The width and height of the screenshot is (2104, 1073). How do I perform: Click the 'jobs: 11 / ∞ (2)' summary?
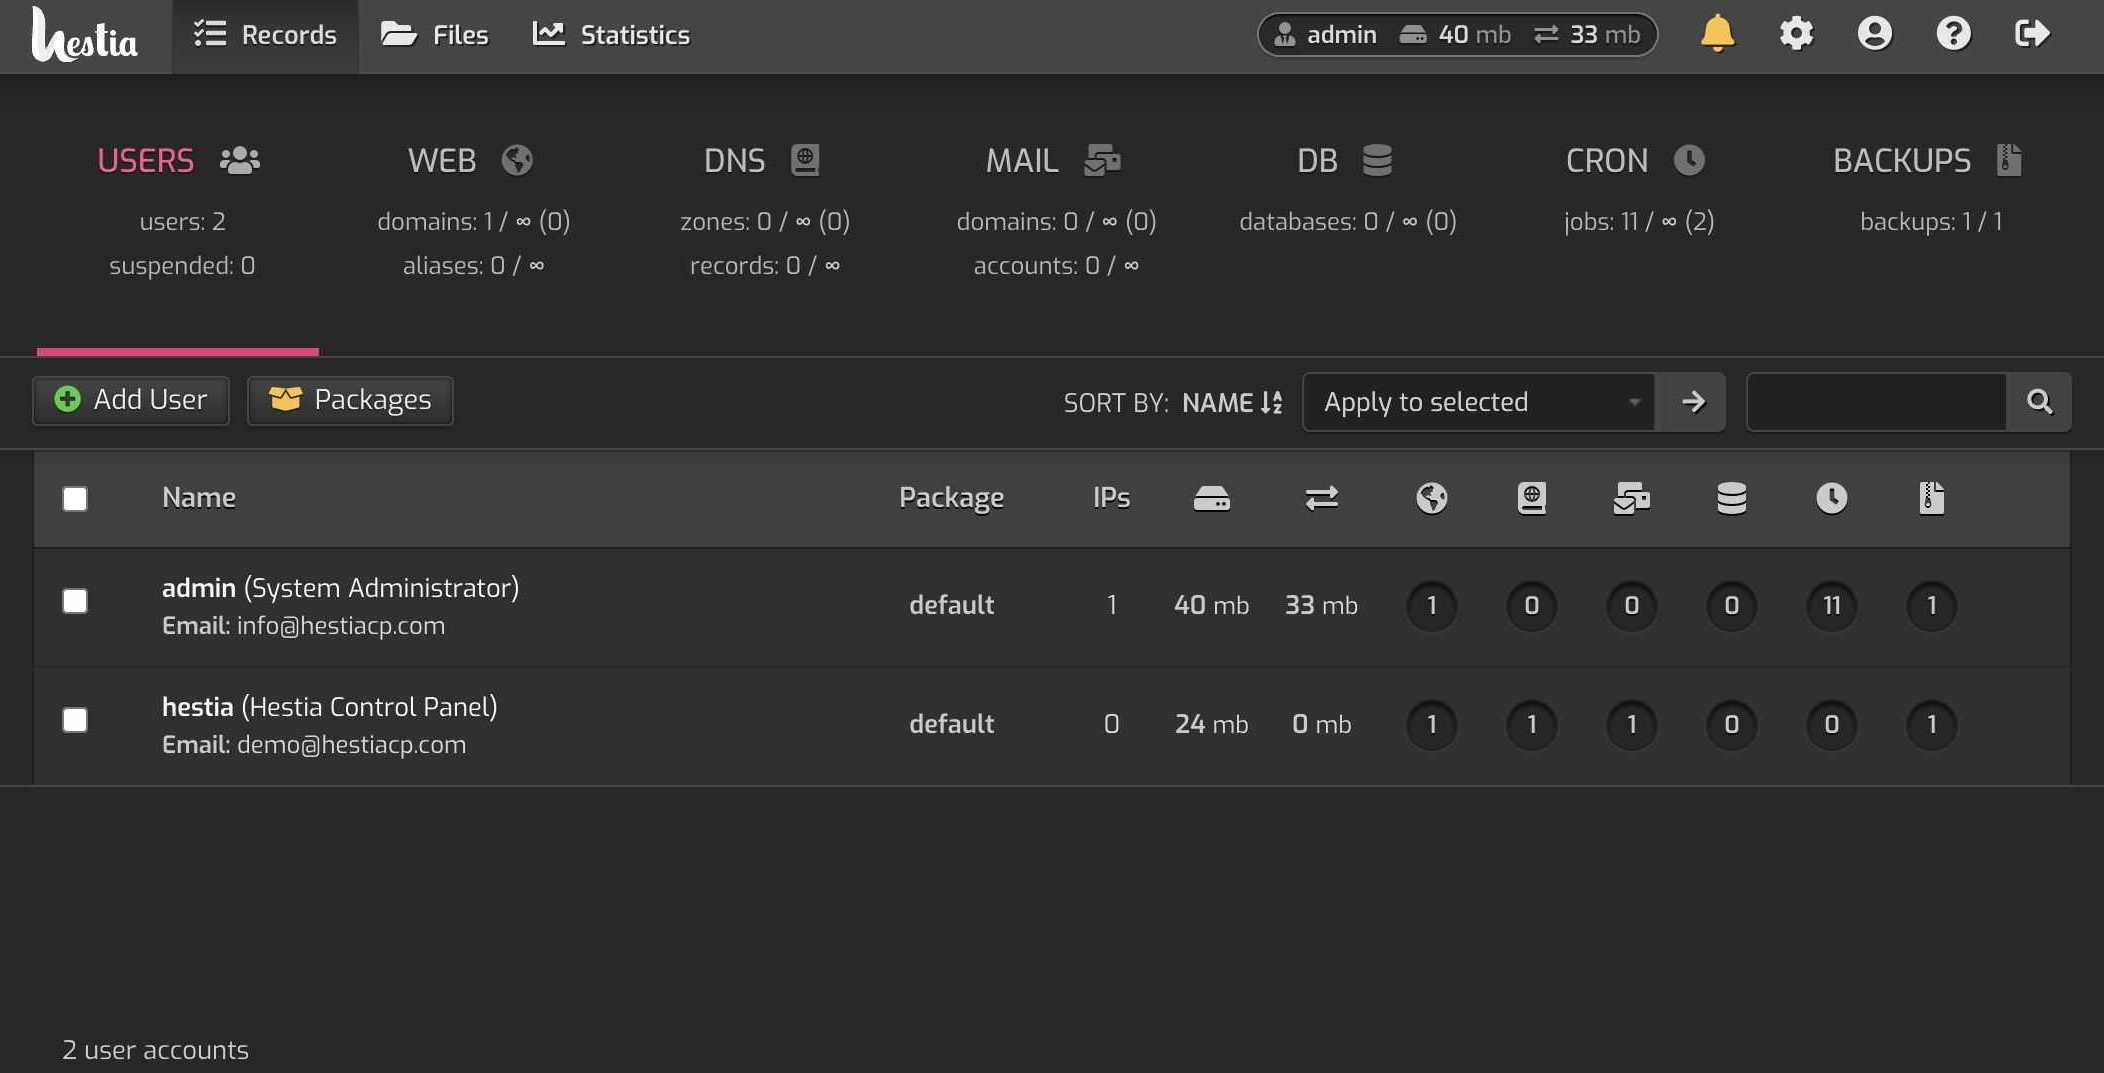point(1639,222)
